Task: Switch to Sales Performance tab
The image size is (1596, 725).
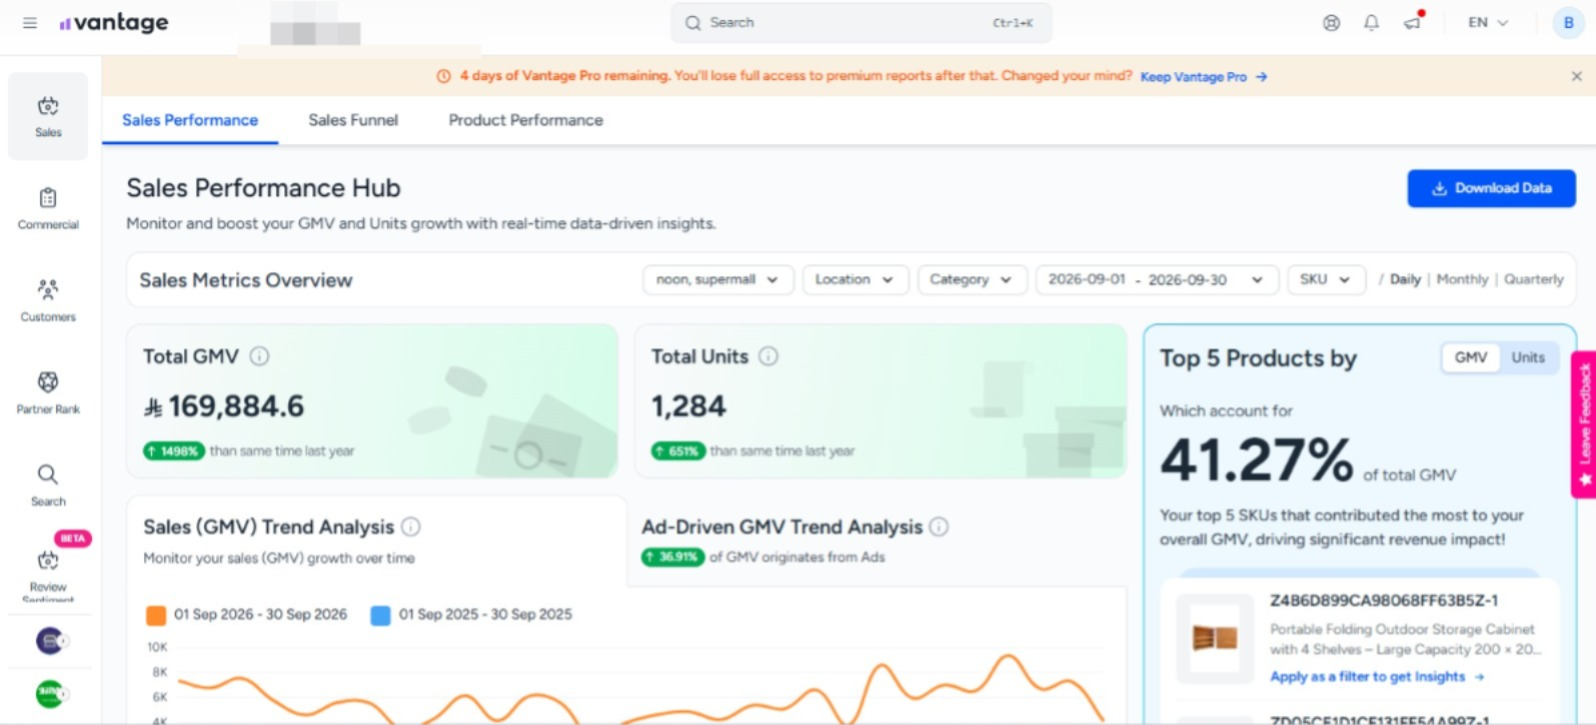Action: (x=190, y=120)
